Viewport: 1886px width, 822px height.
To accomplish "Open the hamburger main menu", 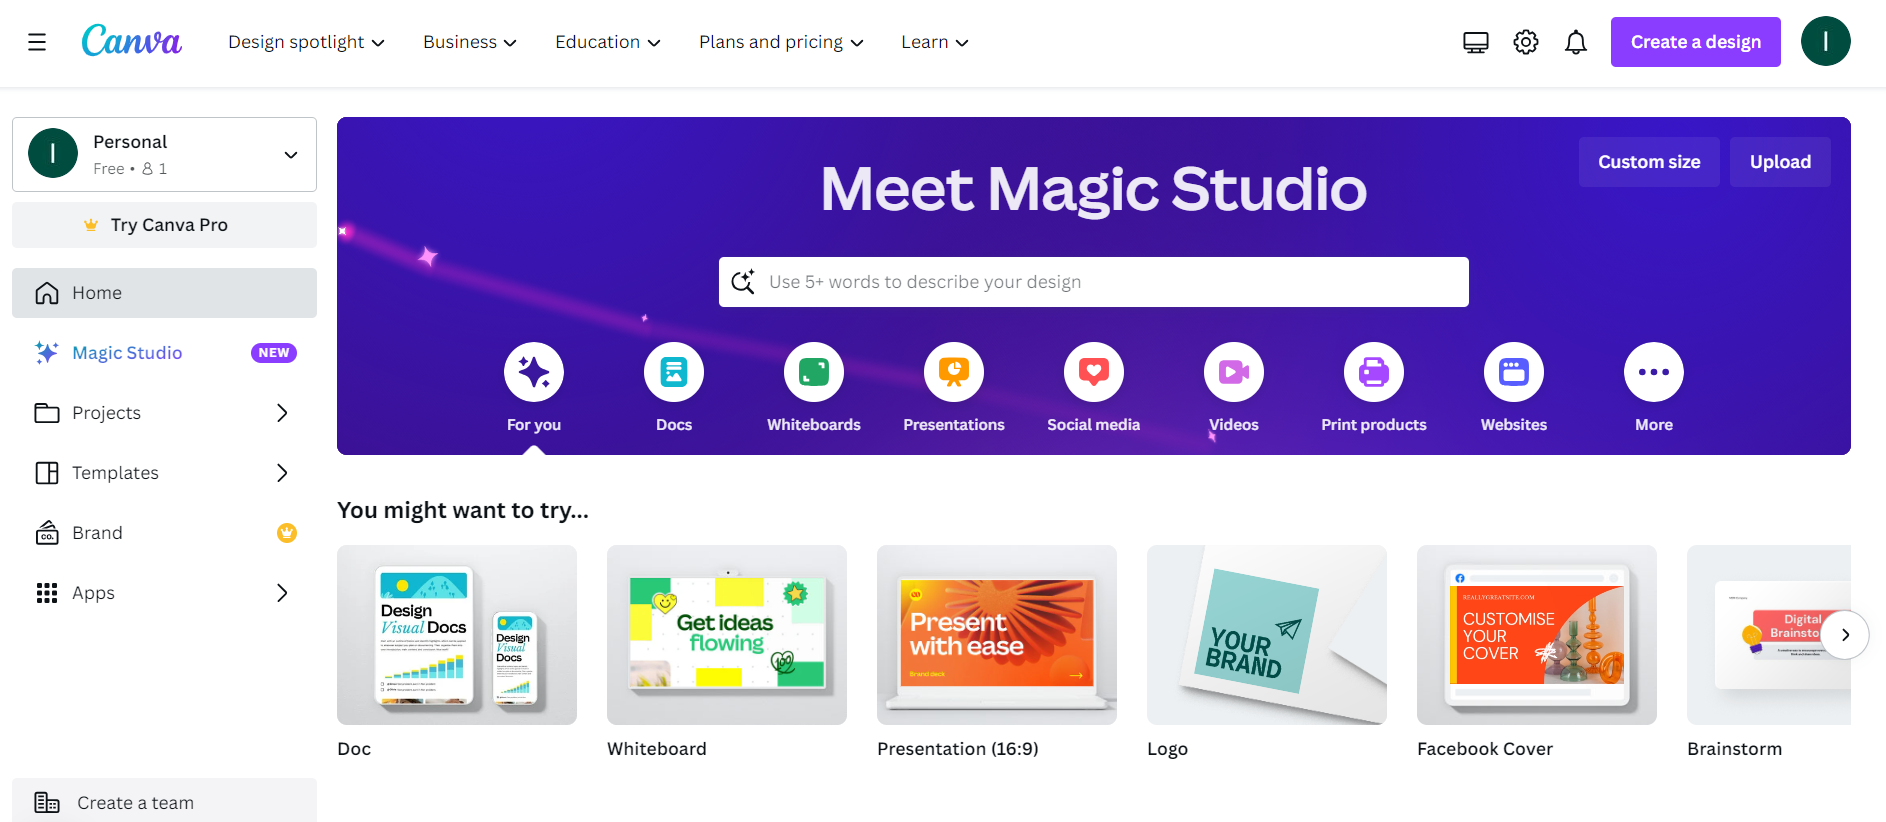I will (37, 42).
